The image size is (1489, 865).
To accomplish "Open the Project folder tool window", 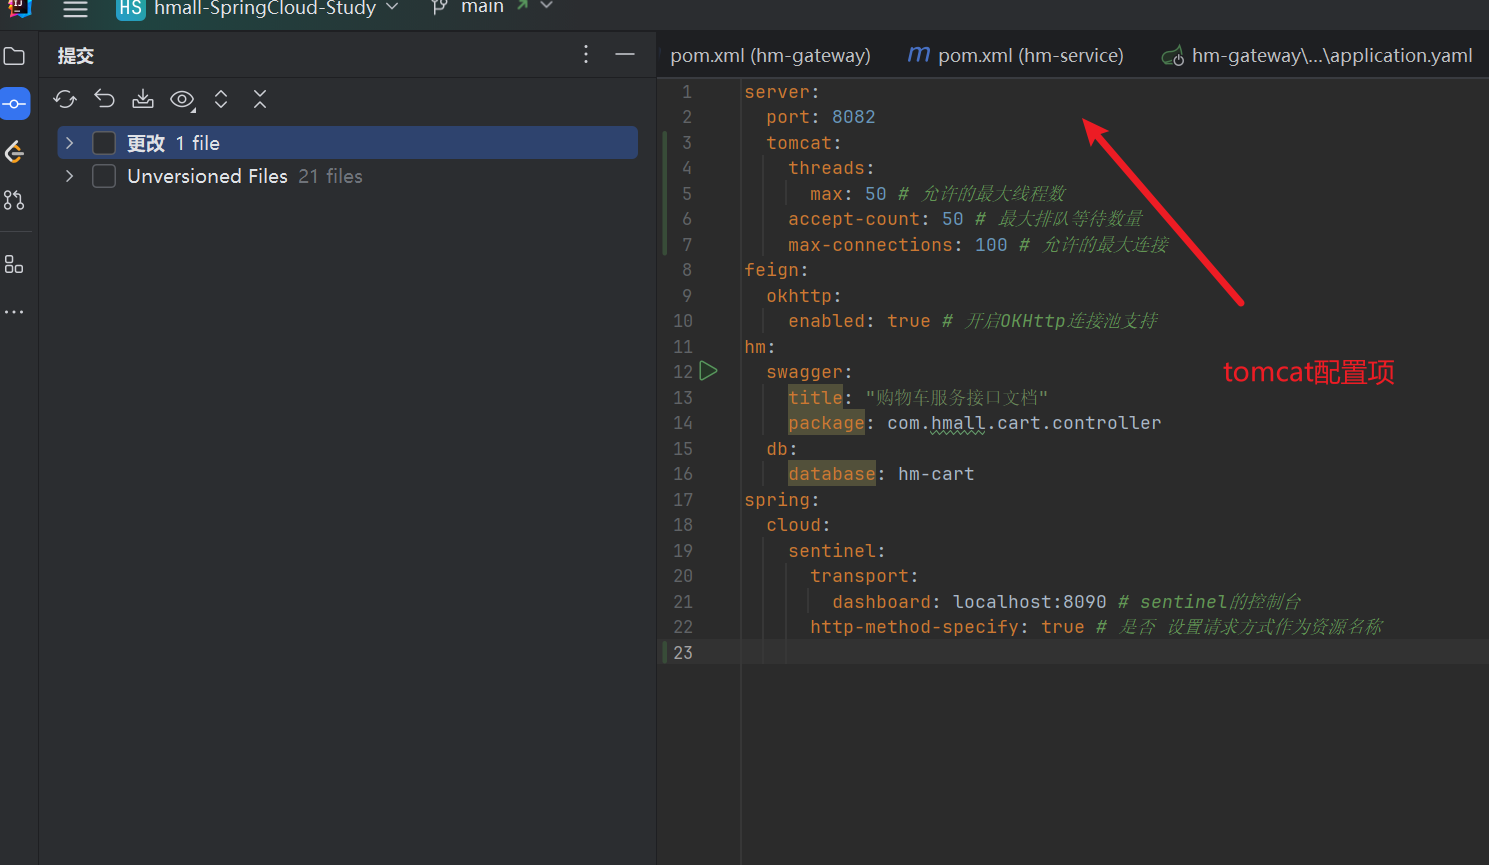I will pyautogui.click(x=14, y=56).
